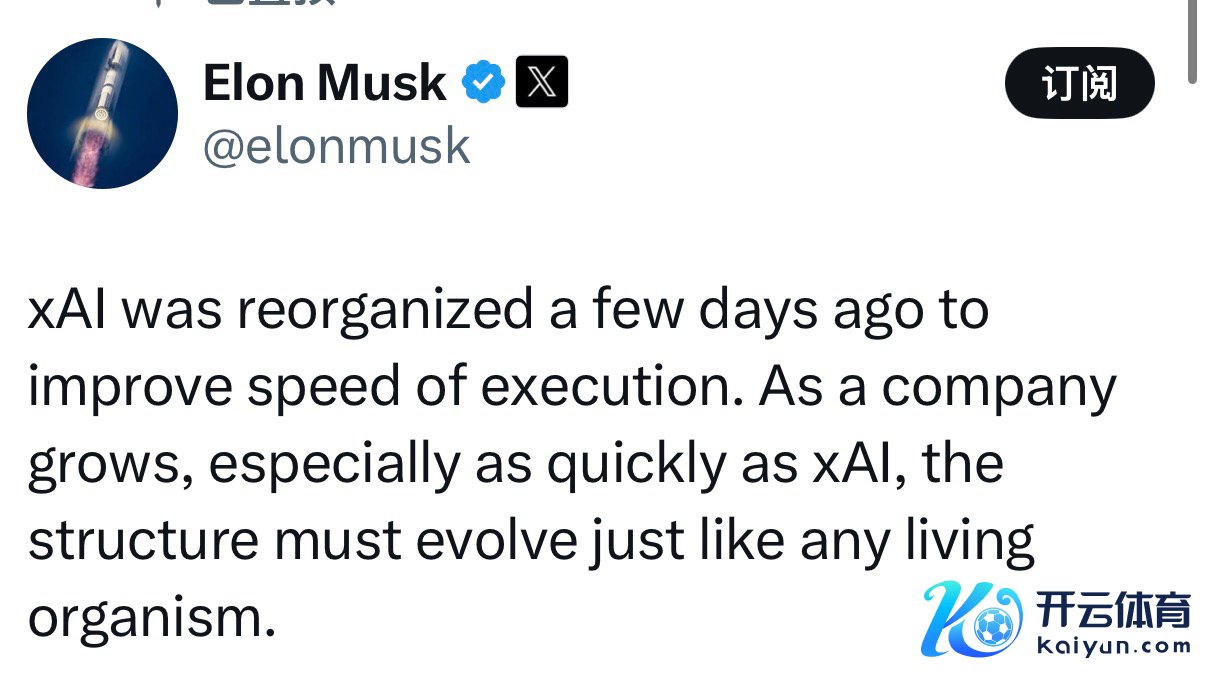Click the X affiliation badge icon
This screenshot has height=679, width=1206.
click(x=541, y=82)
